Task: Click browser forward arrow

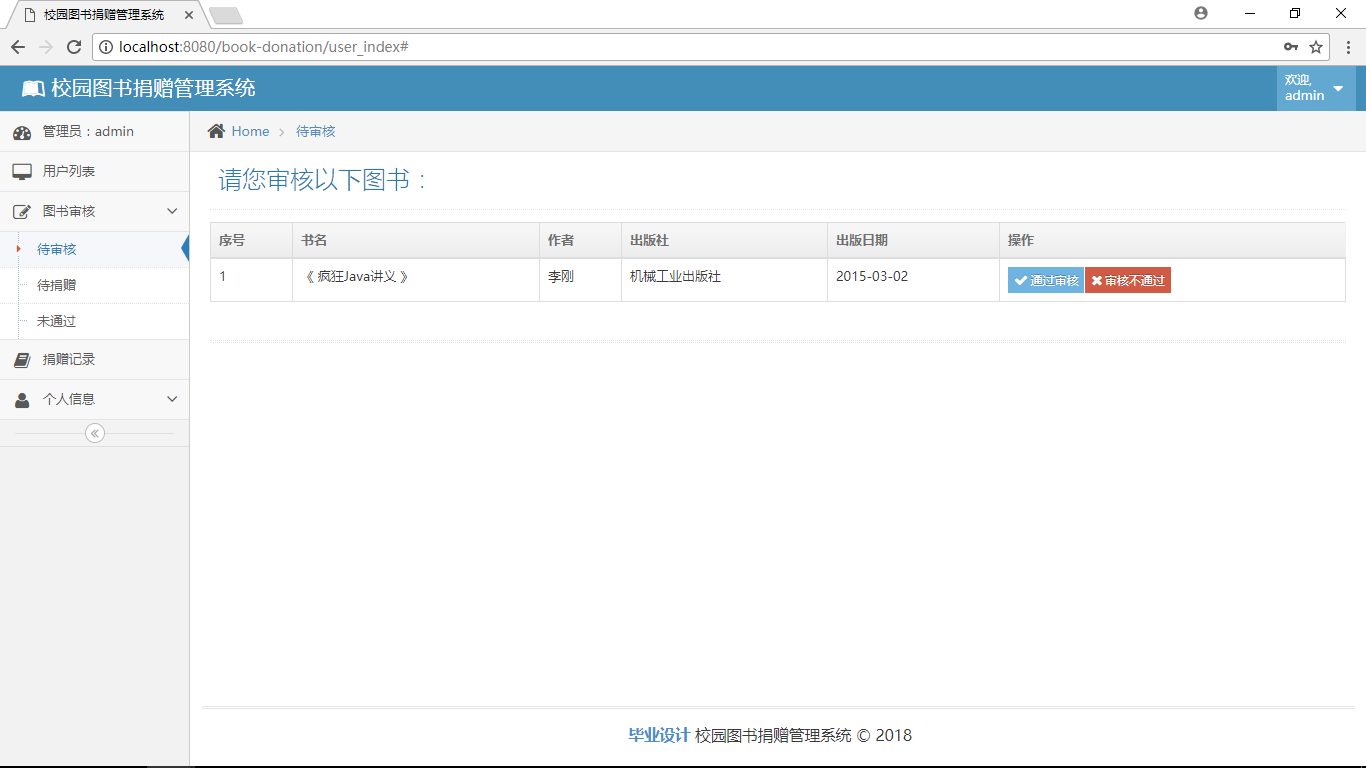Action: coord(46,47)
